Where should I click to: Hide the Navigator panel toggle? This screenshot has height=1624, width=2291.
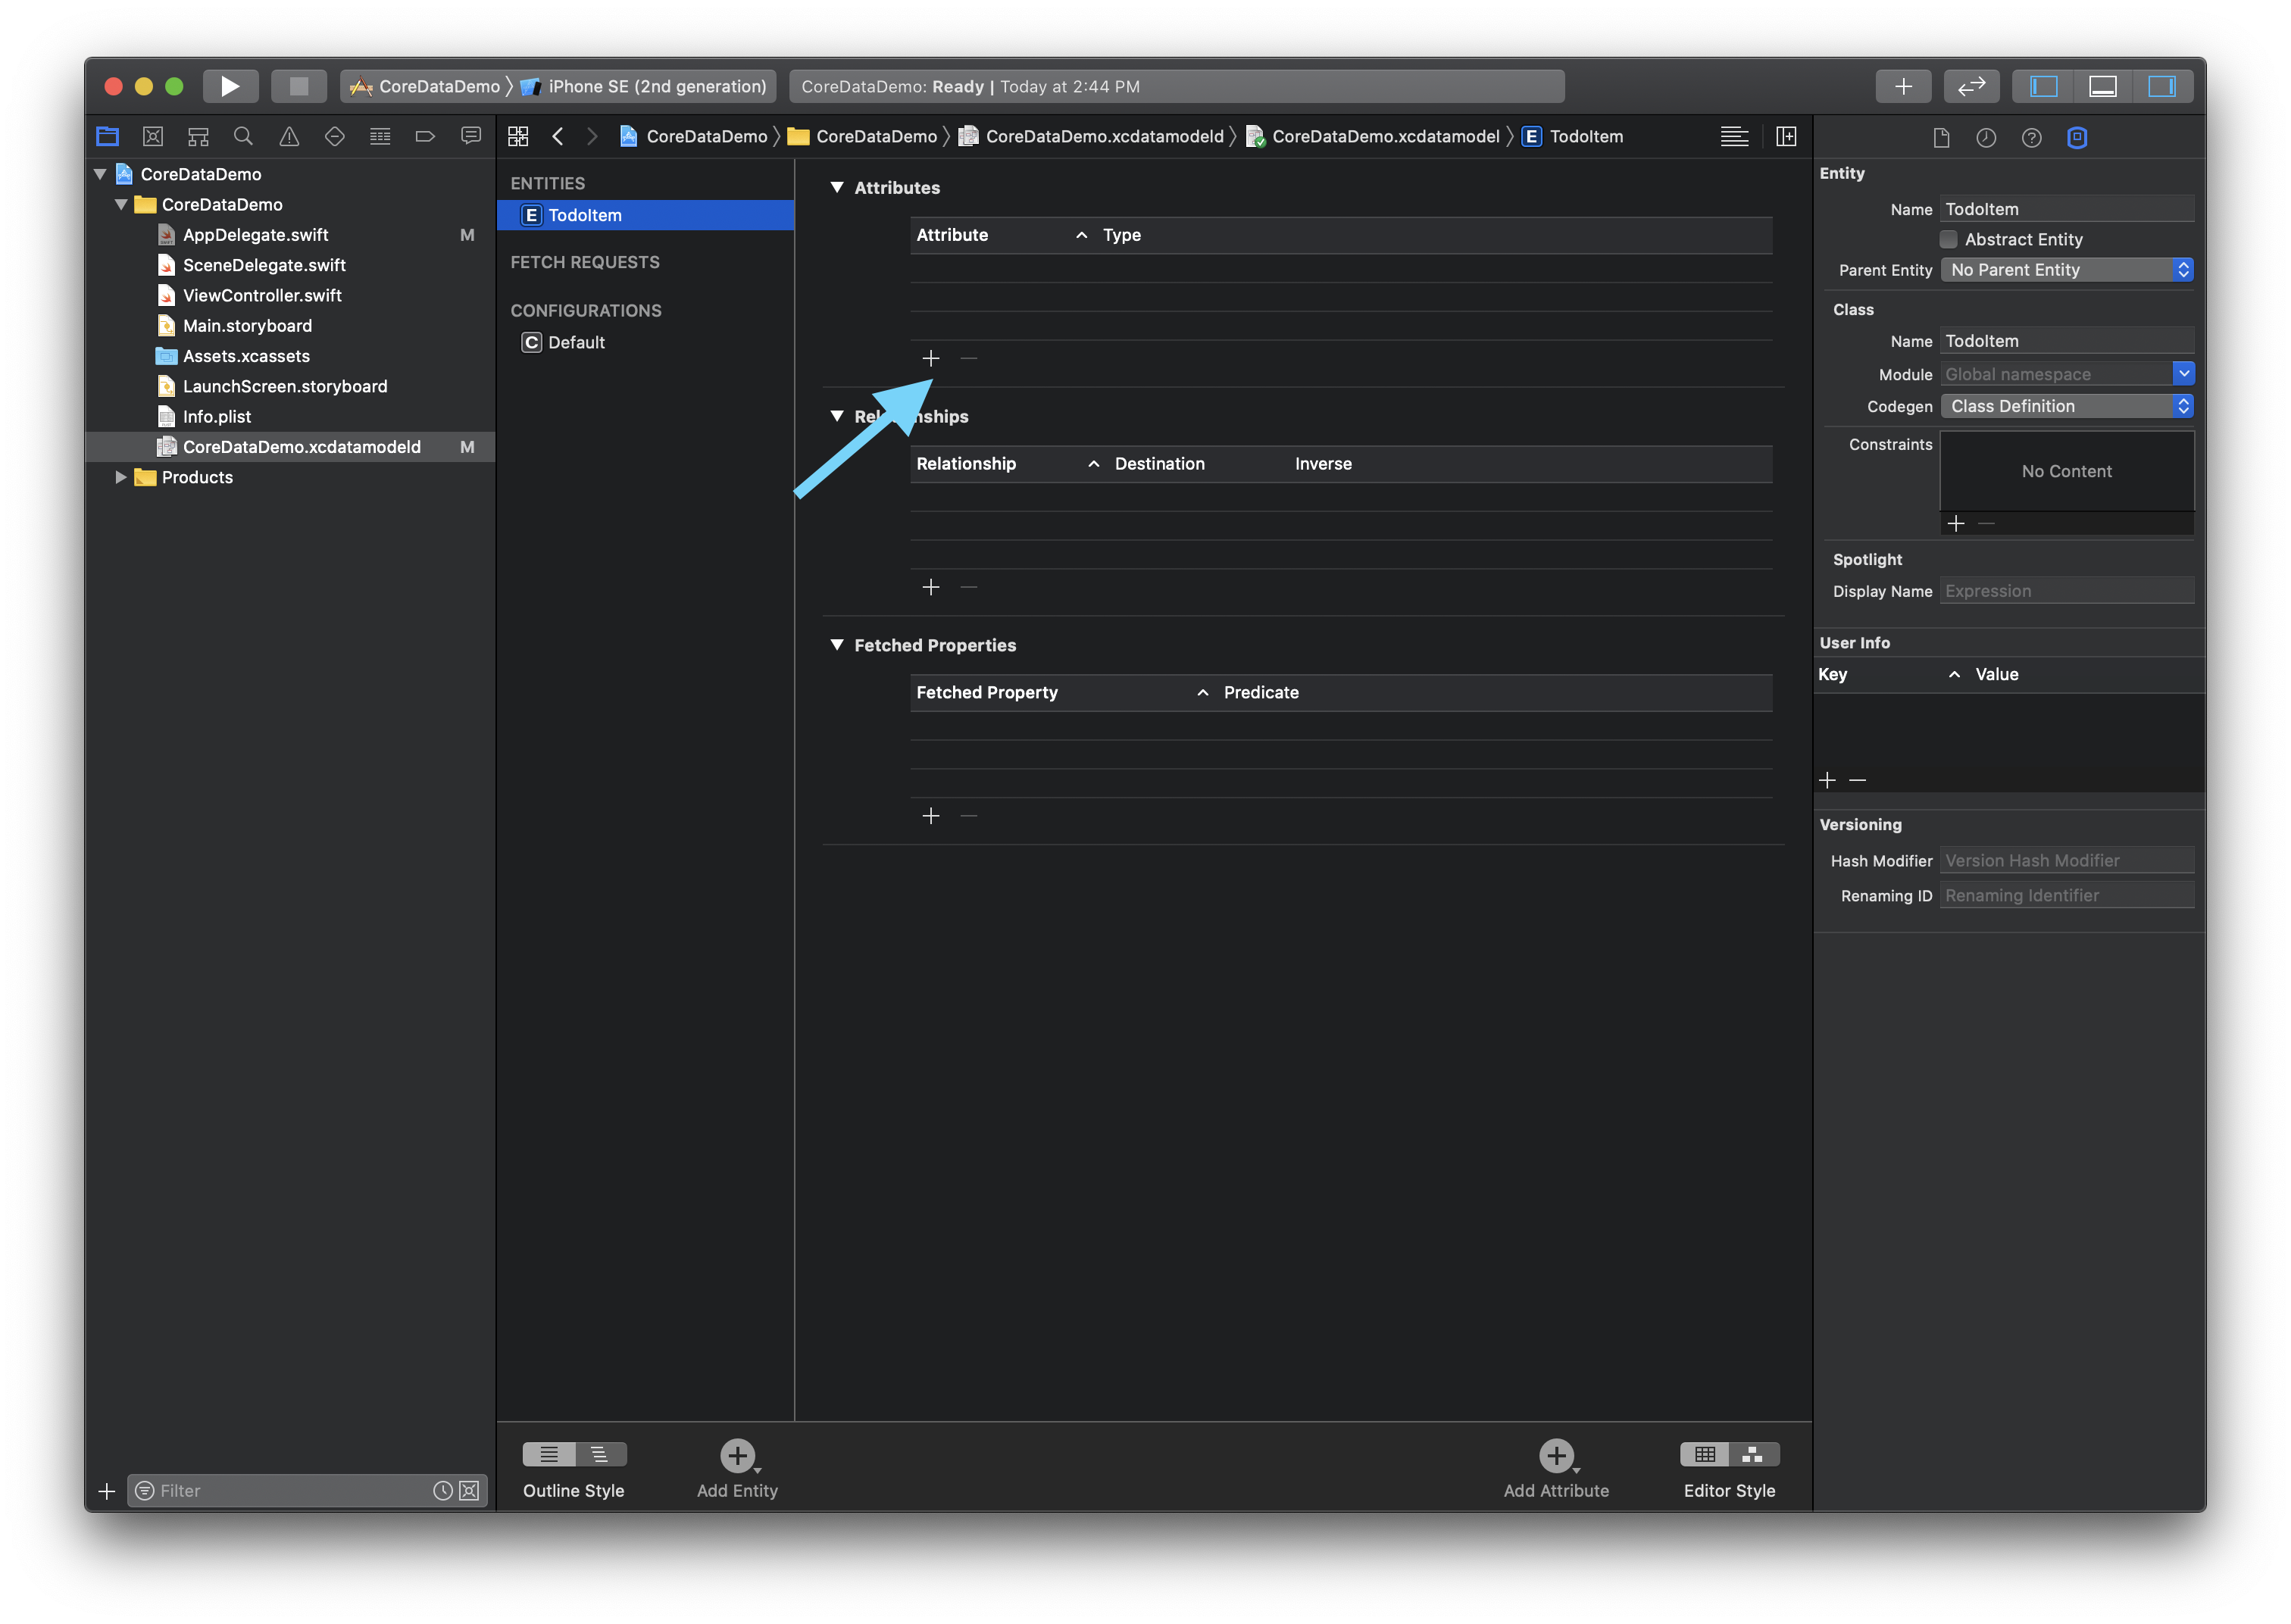pyautogui.click(x=2043, y=86)
